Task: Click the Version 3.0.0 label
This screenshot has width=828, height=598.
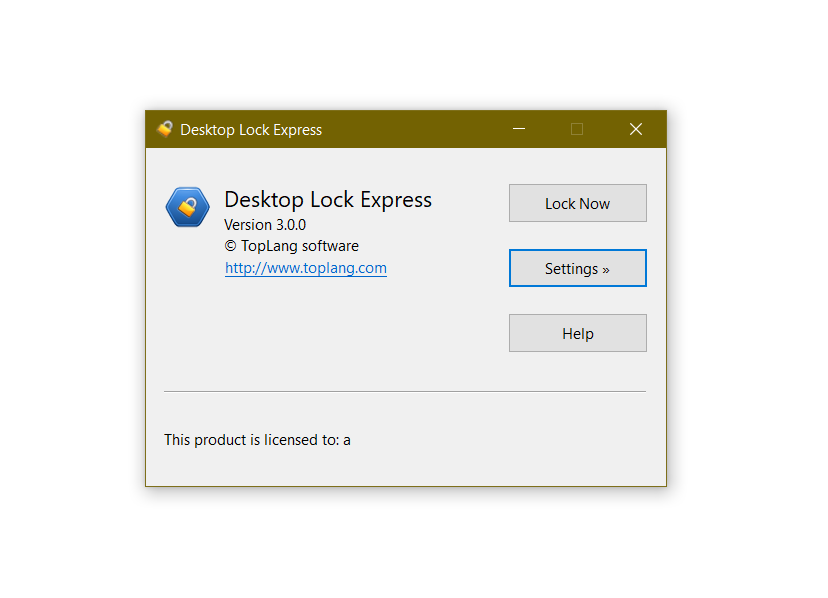Action: [x=264, y=224]
